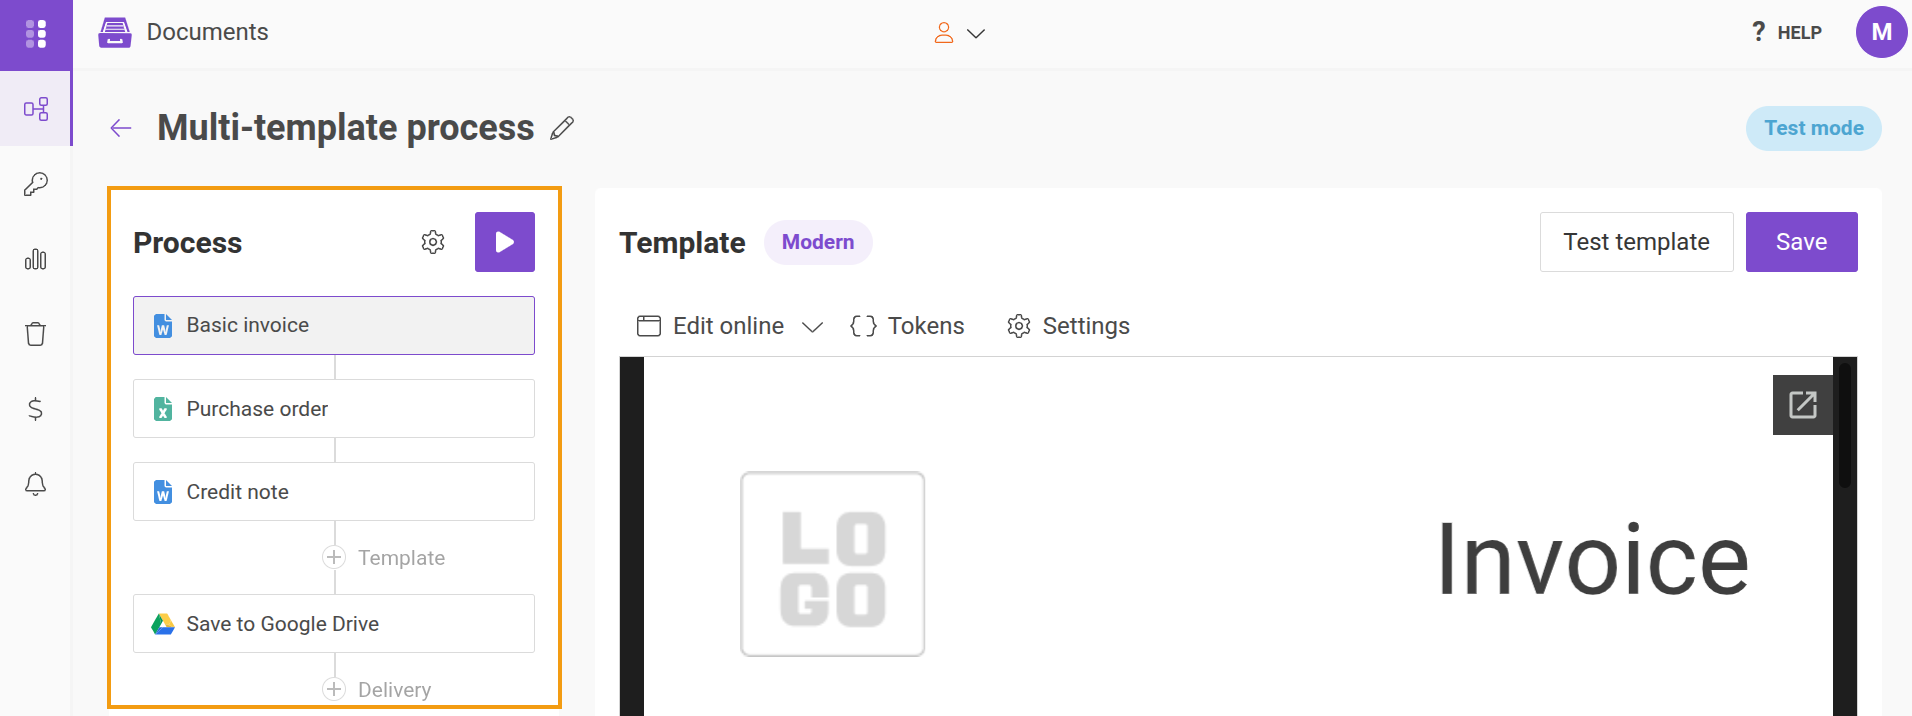Toggle Test mode

tap(1814, 128)
